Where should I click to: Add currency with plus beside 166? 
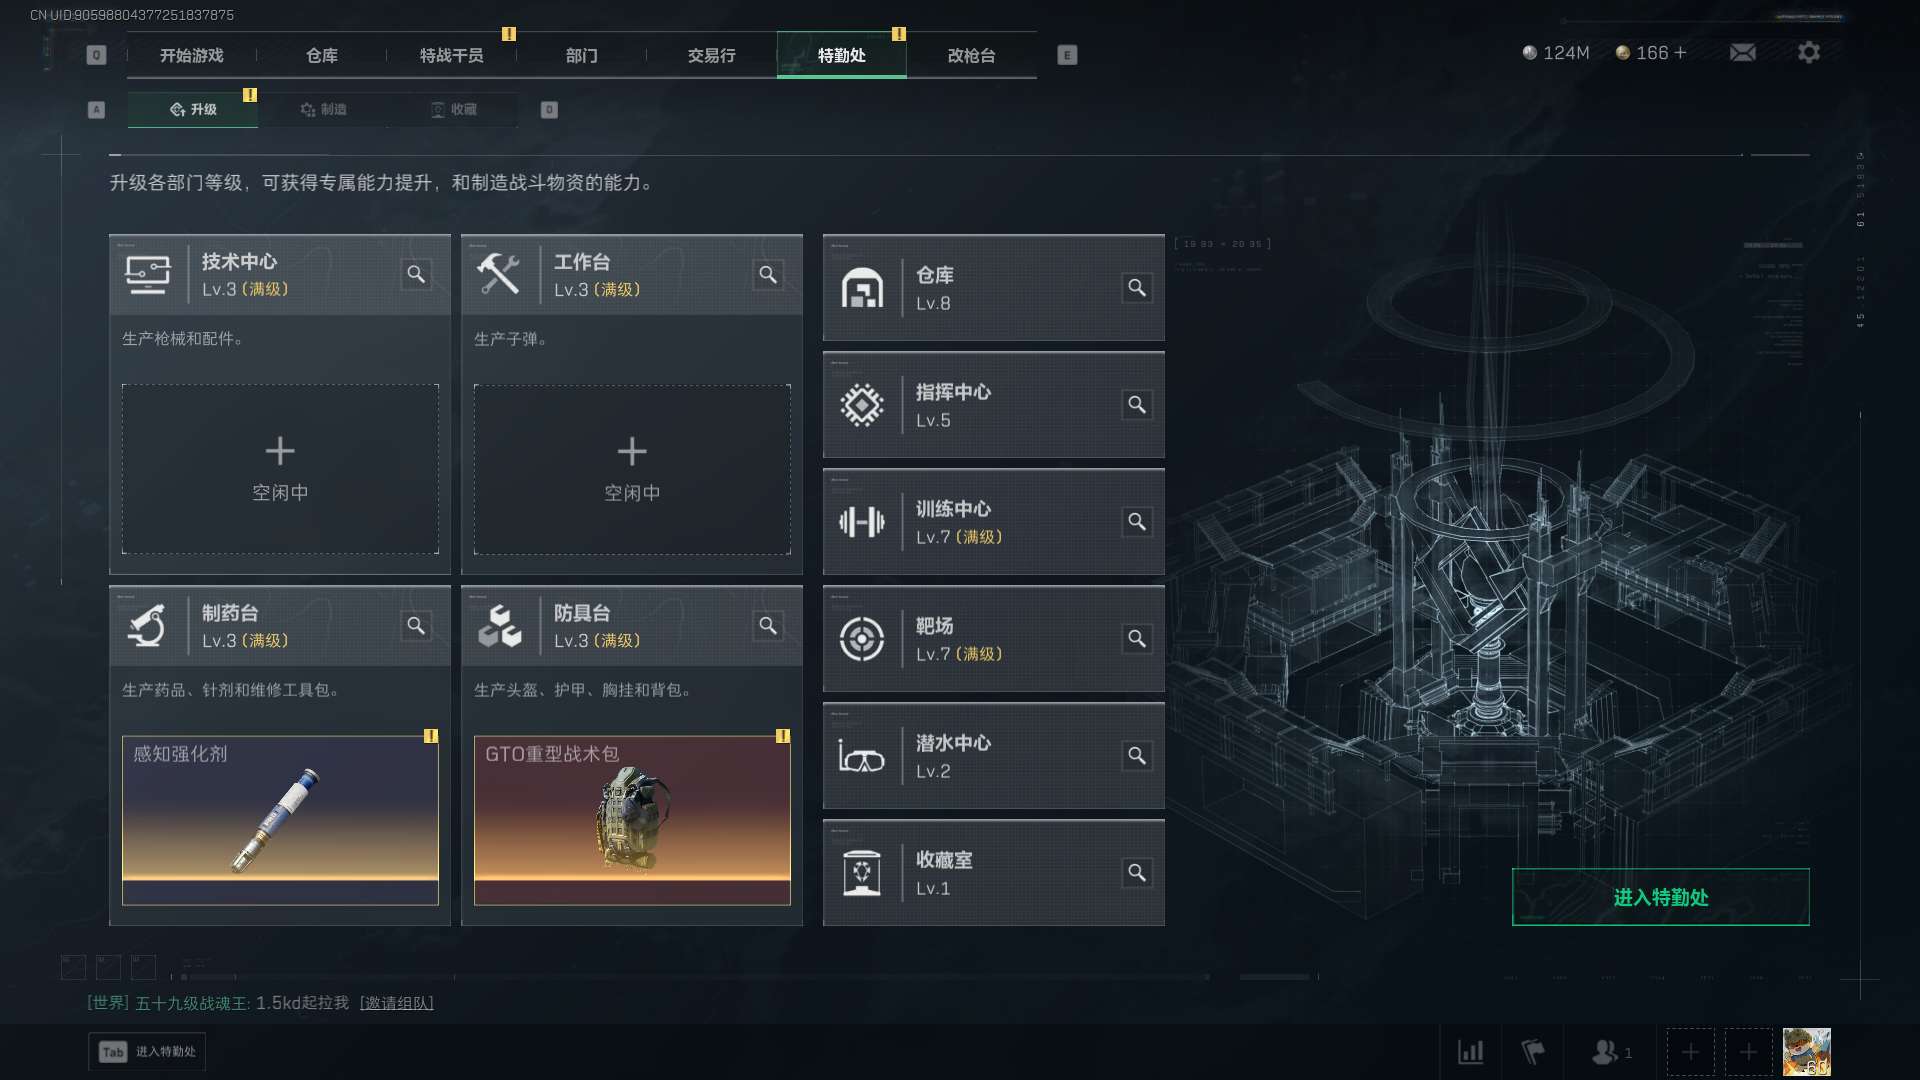[x=1680, y=53]
